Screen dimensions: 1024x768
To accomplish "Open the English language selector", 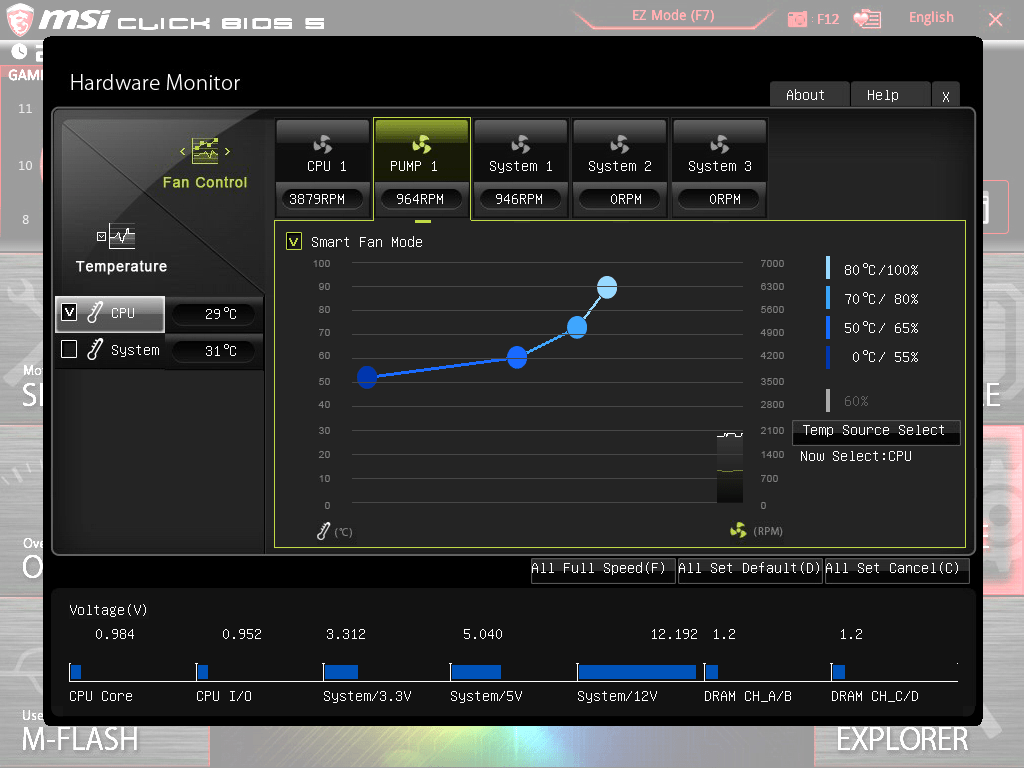I will (931, 17).
